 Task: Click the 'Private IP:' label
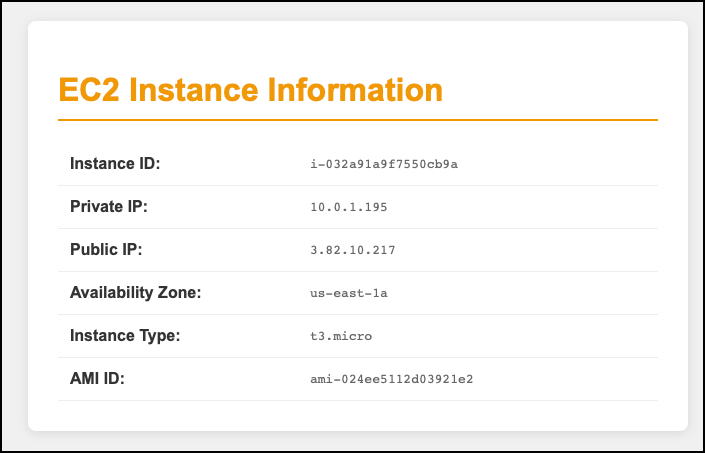(109, 207)
